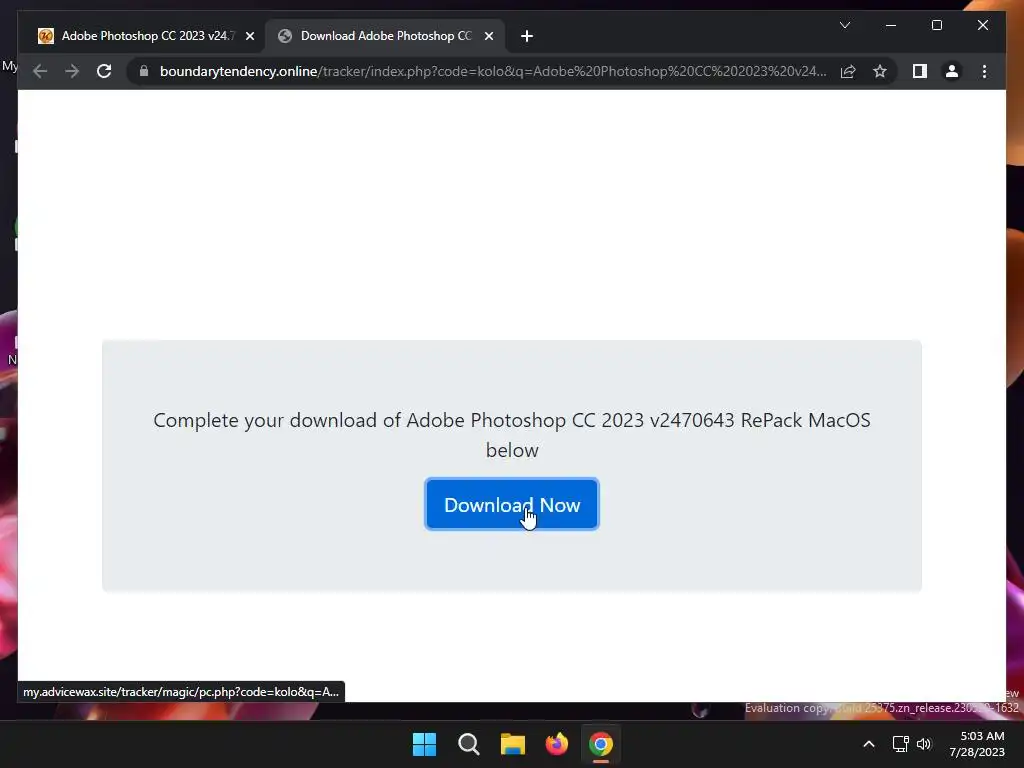Open a new browser tab
This screenshot has height=768, width=1024.
click(527, 37)
